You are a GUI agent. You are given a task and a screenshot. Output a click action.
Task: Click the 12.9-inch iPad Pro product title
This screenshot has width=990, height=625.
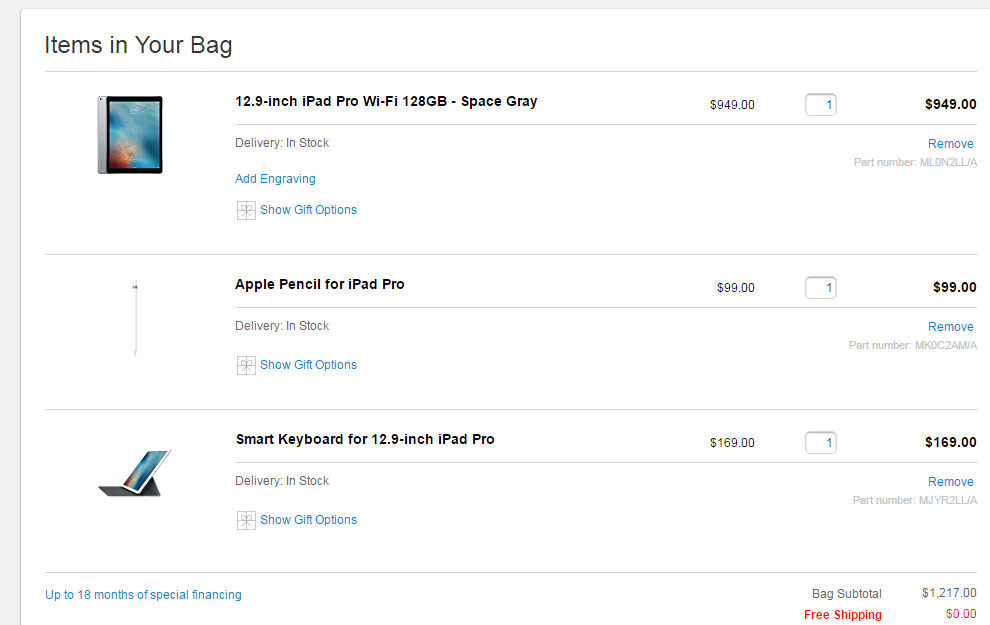click(x=386, y=101)
